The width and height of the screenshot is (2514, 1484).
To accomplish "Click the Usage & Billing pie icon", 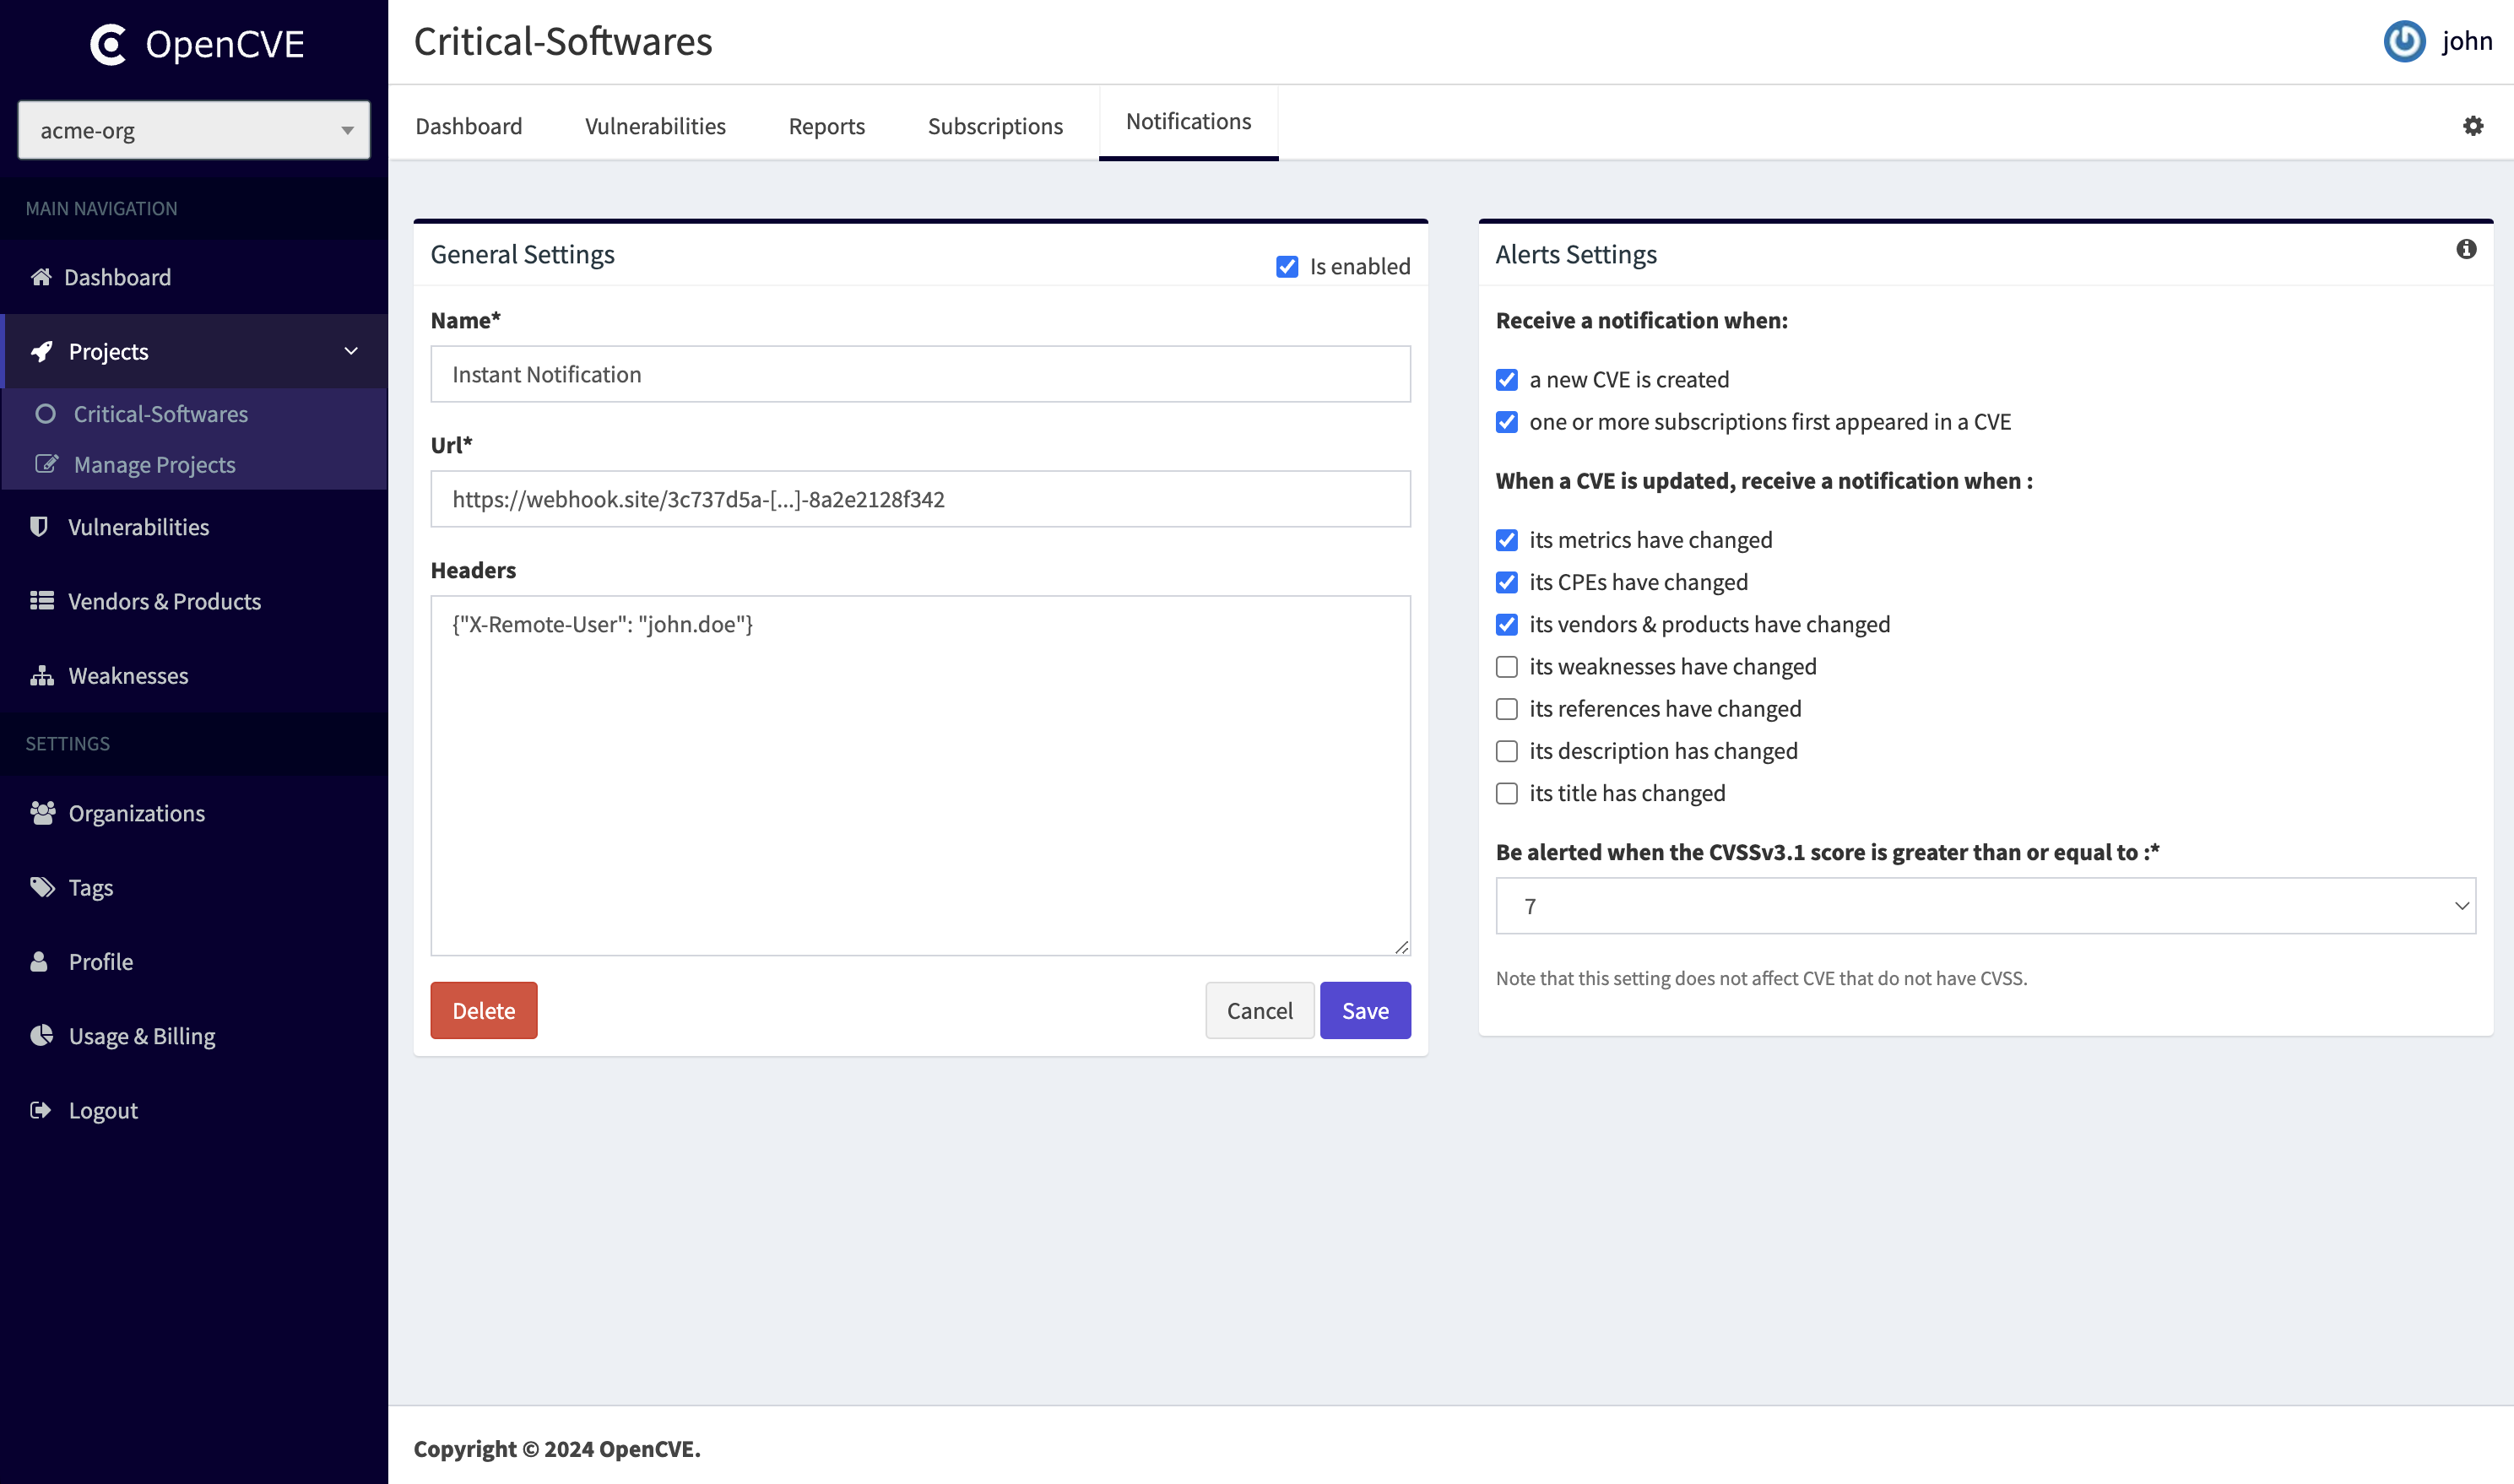I will tap(41, 1035).
